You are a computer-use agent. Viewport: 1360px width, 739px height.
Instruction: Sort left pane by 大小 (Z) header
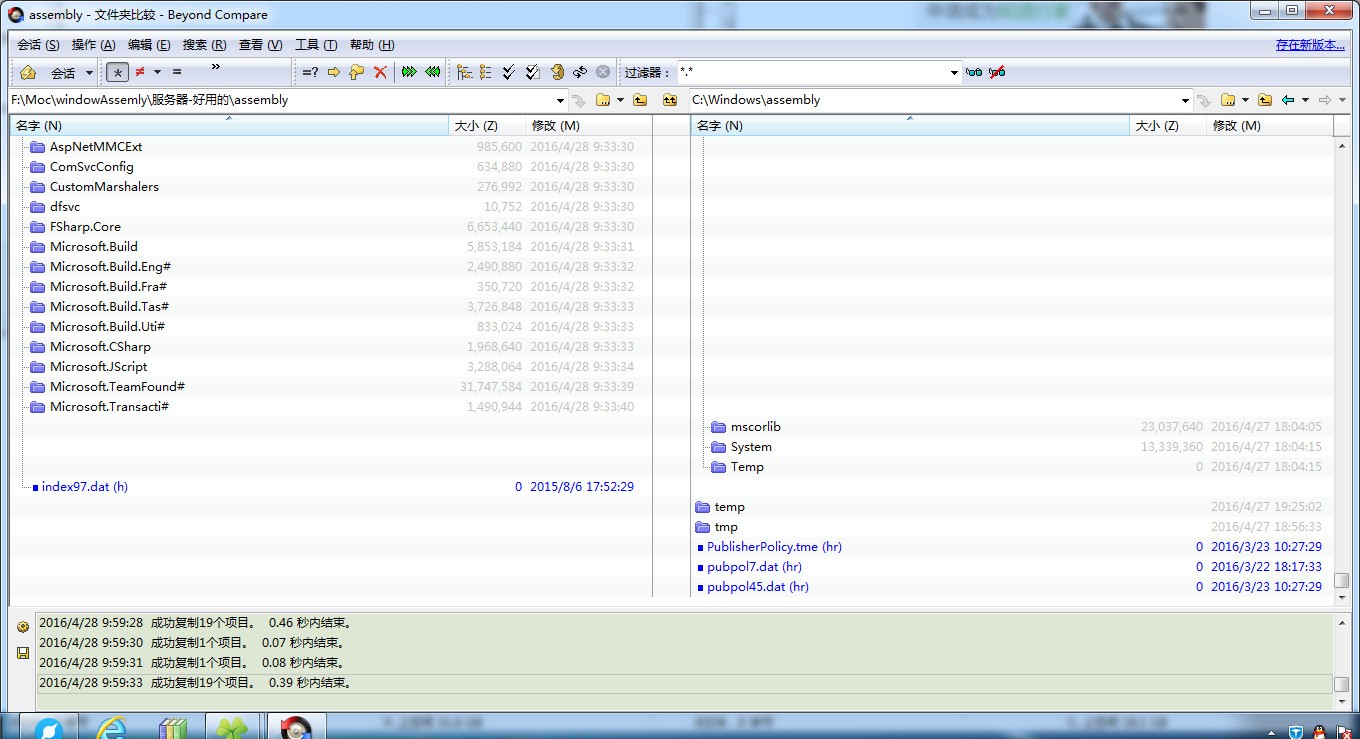click(487, 125)
